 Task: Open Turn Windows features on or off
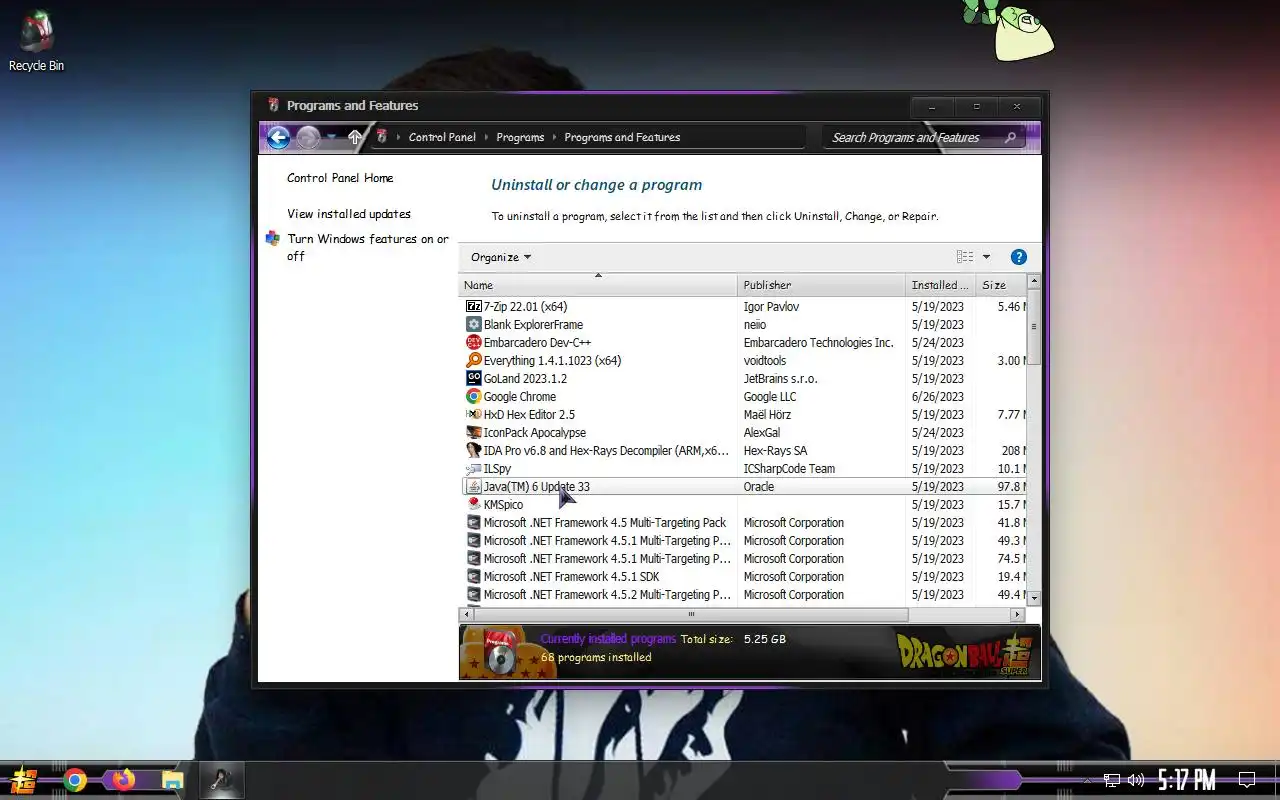[x=368, y=247]
